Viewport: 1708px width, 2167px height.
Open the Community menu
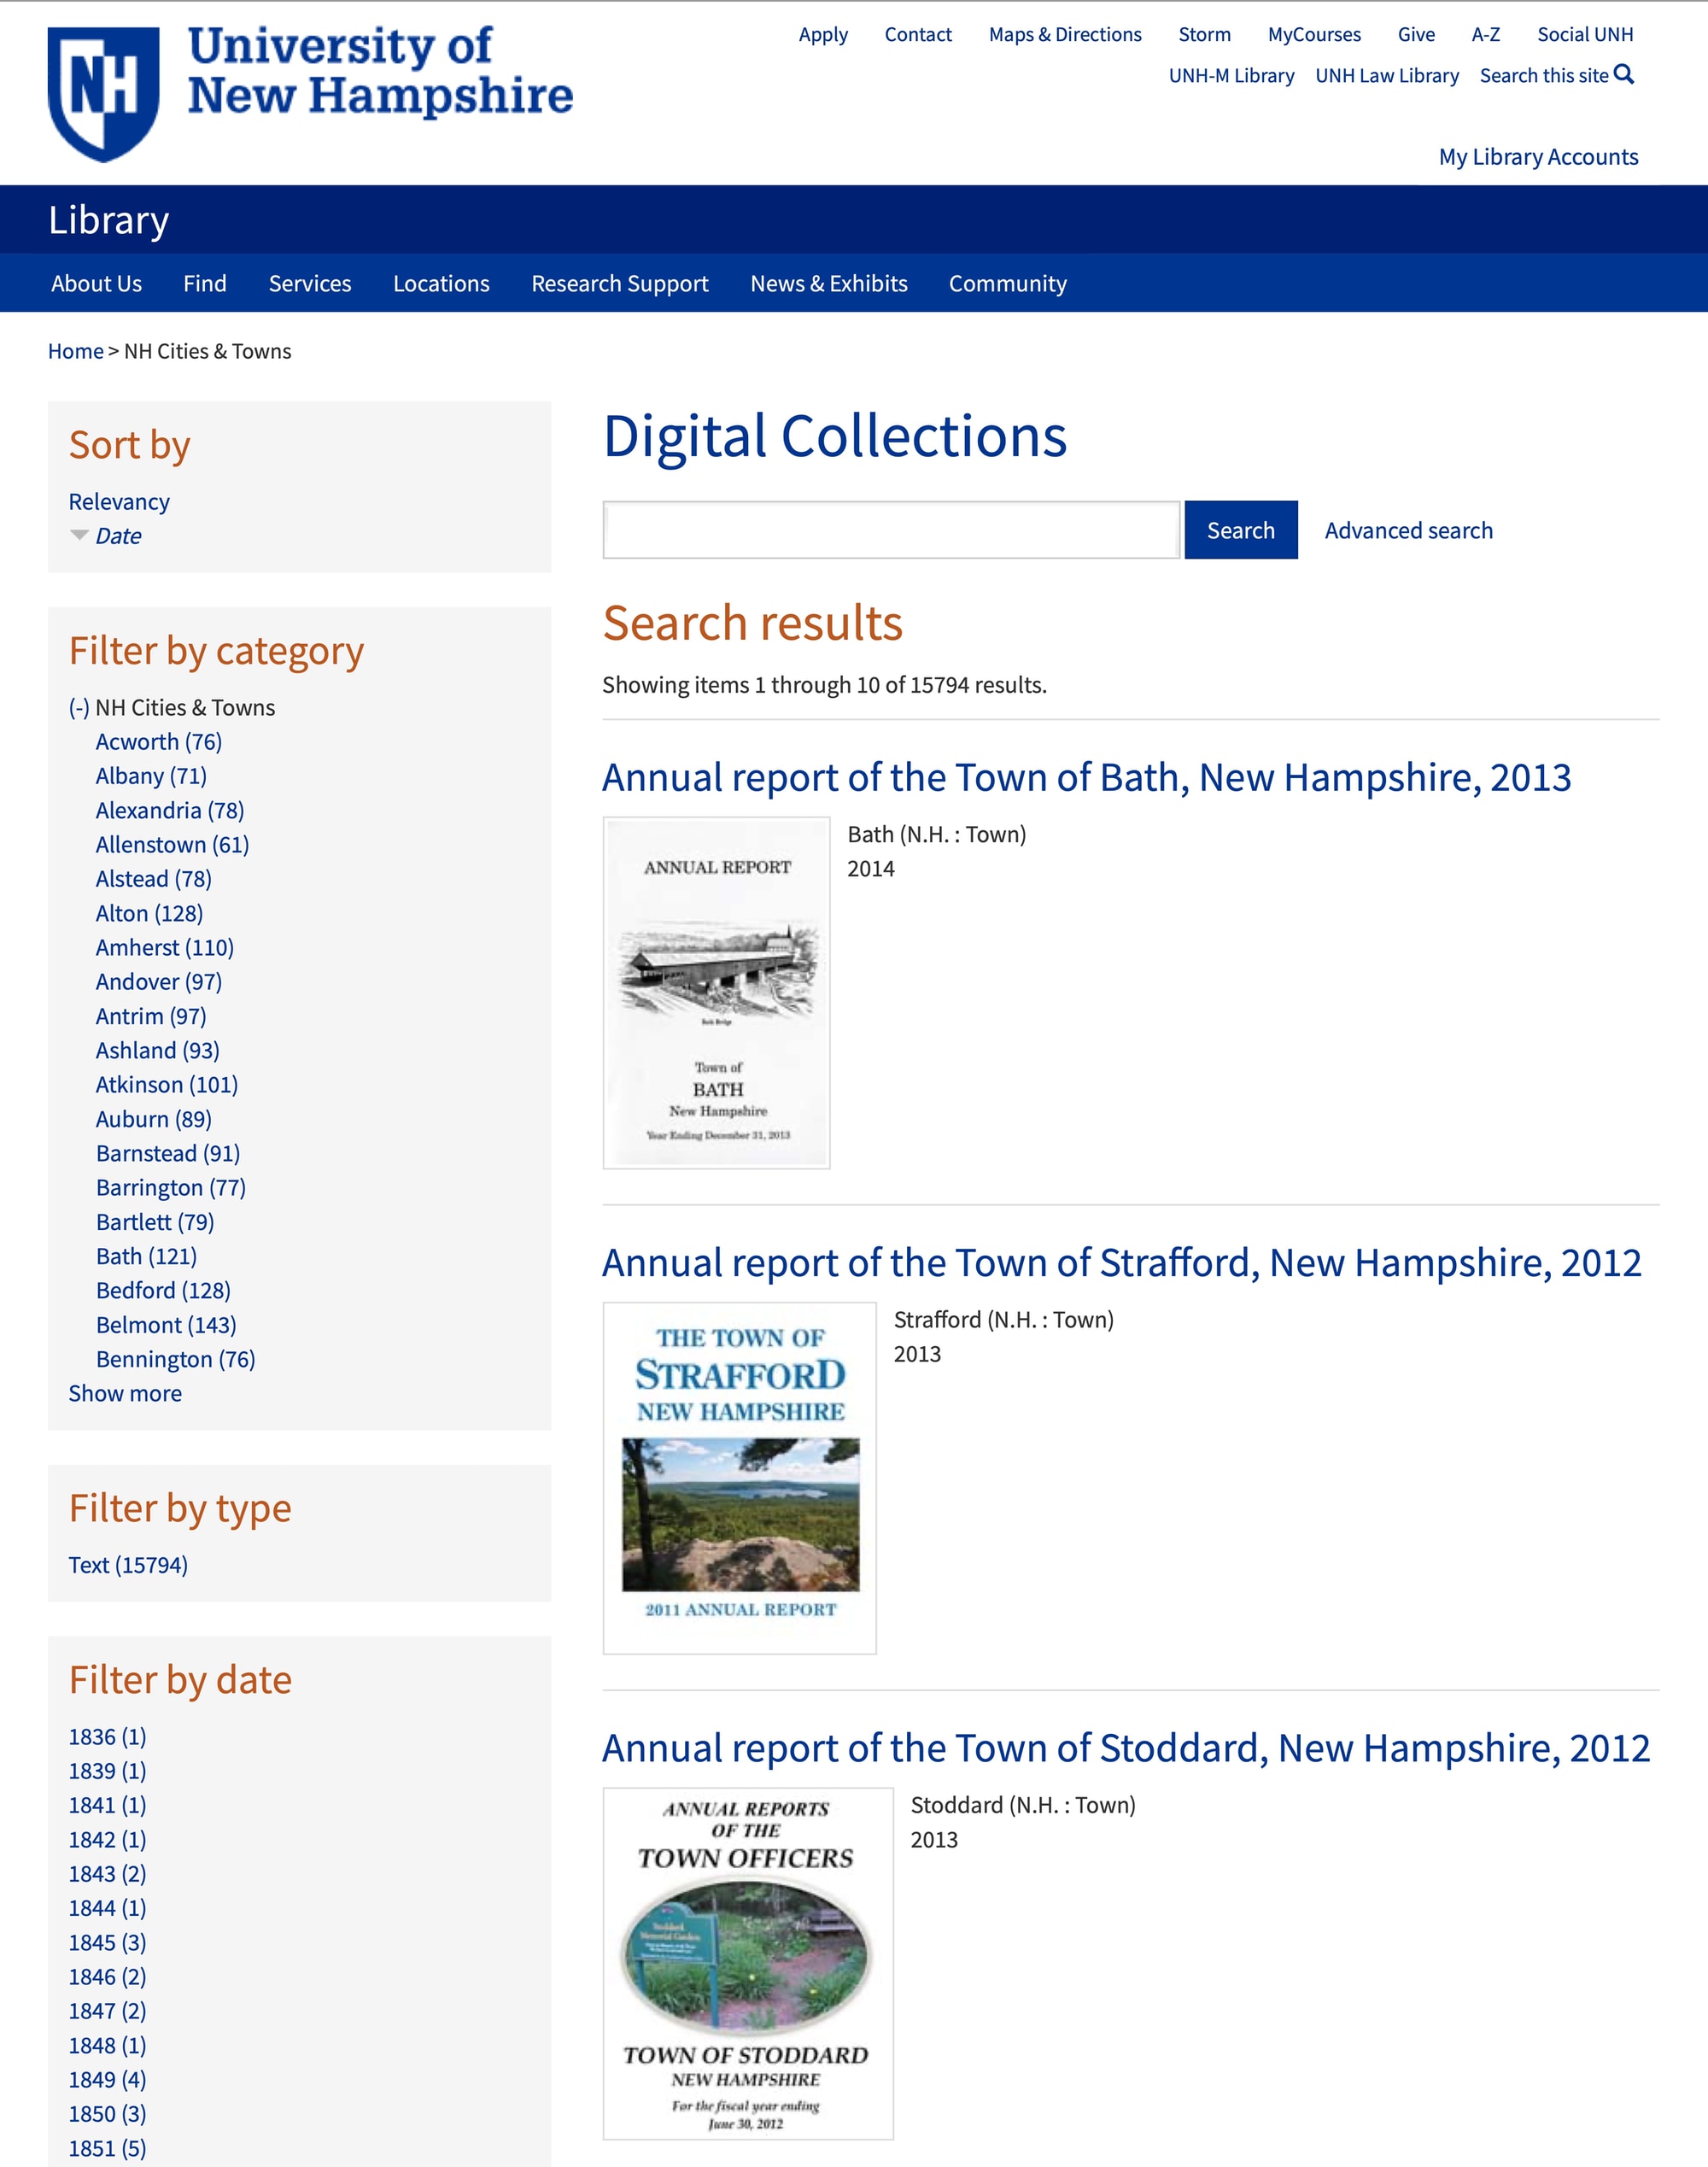tap(1007, 283)
